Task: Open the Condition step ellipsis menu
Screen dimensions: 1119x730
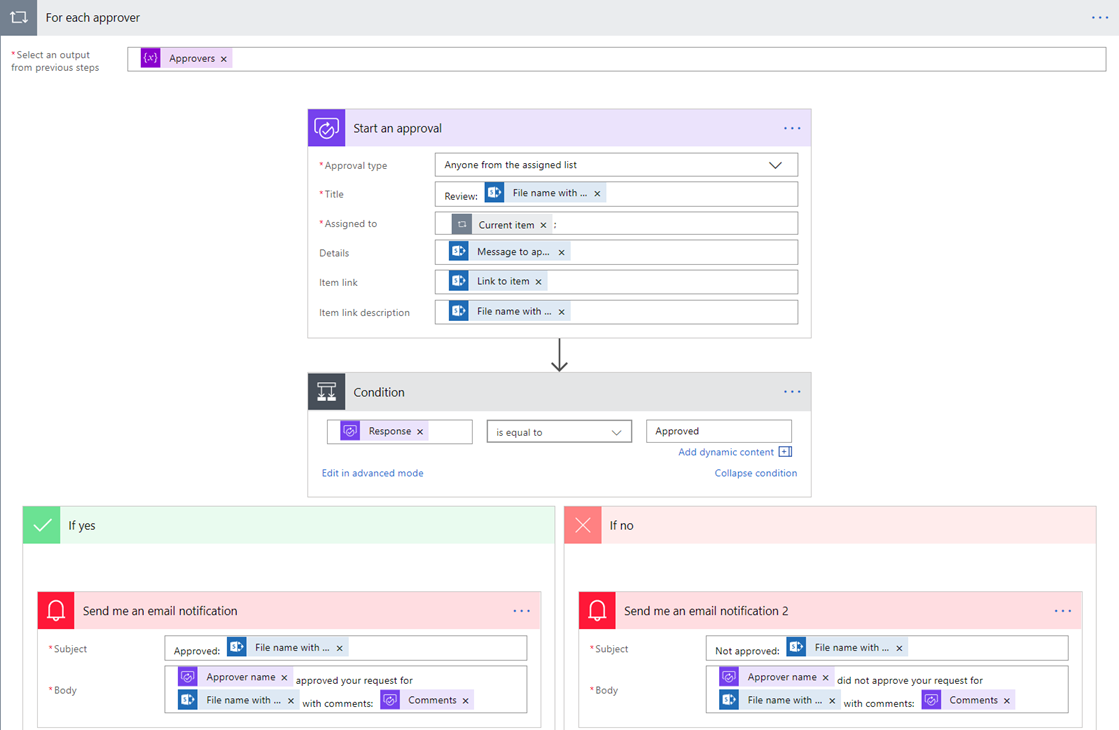Action: click(x=792, y=392)
